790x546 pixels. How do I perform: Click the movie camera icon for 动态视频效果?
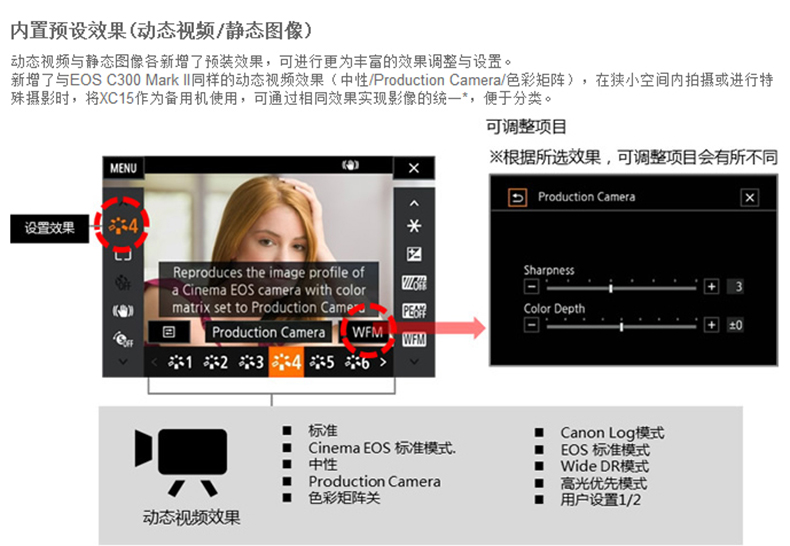click(181, 462)
